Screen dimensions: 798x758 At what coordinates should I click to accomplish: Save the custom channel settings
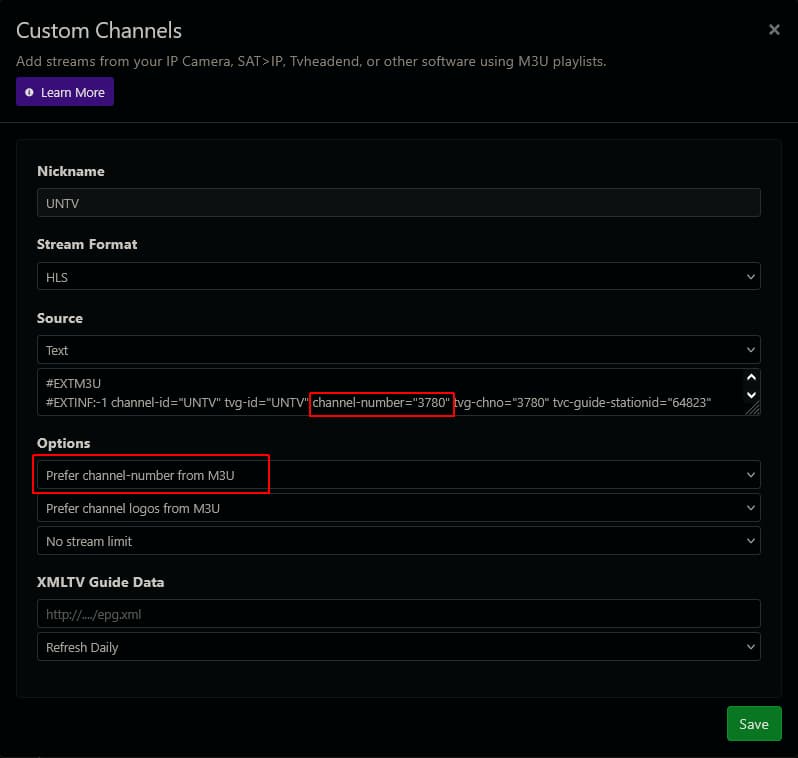753,724
